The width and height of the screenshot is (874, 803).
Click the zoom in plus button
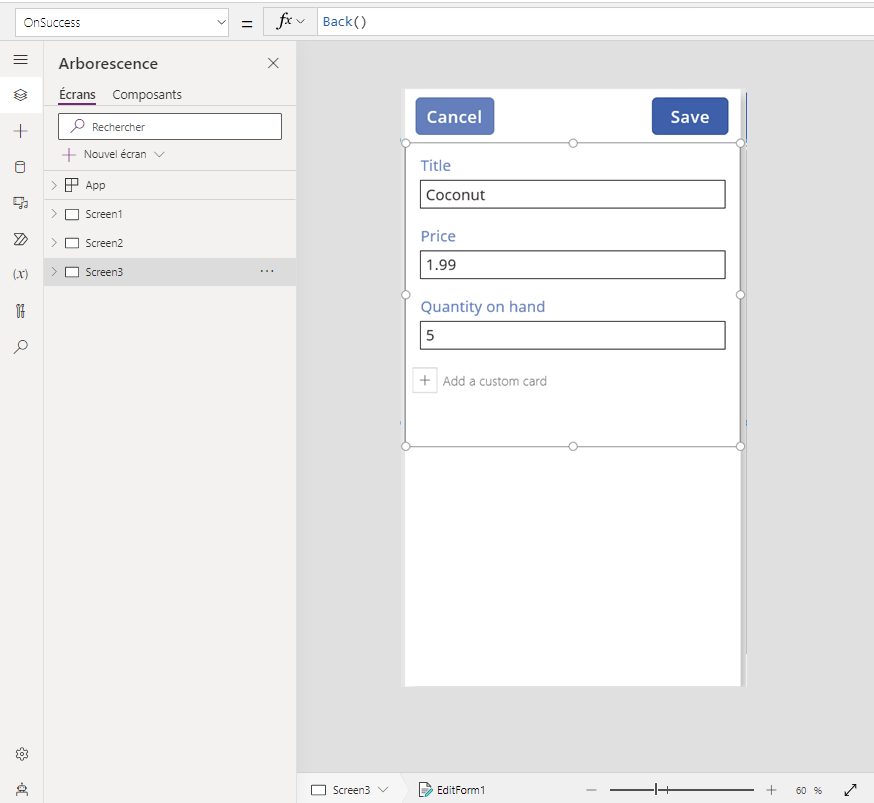(771, 790)
